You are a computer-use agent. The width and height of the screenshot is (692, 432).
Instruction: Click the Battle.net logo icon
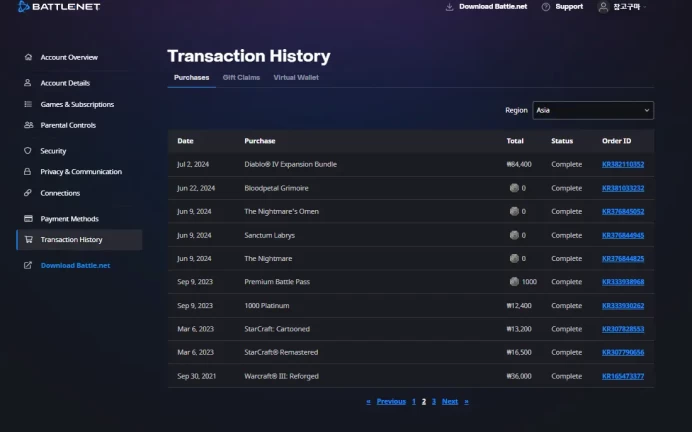click(23, 7)
